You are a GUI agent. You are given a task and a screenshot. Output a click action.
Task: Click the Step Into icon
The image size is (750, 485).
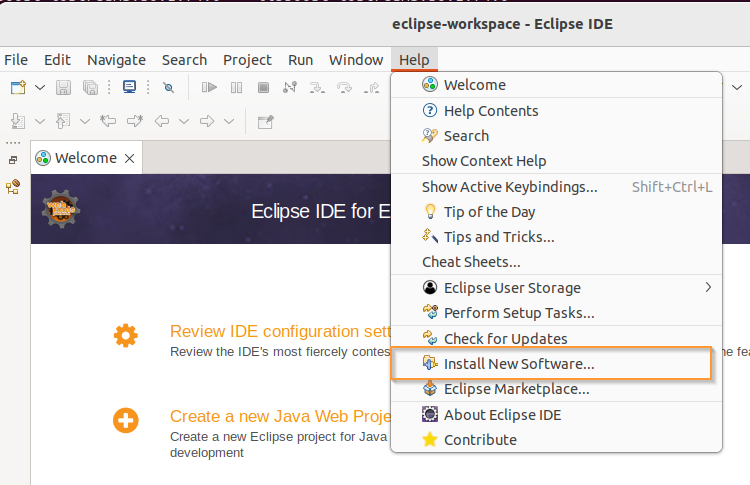[317, 88]
